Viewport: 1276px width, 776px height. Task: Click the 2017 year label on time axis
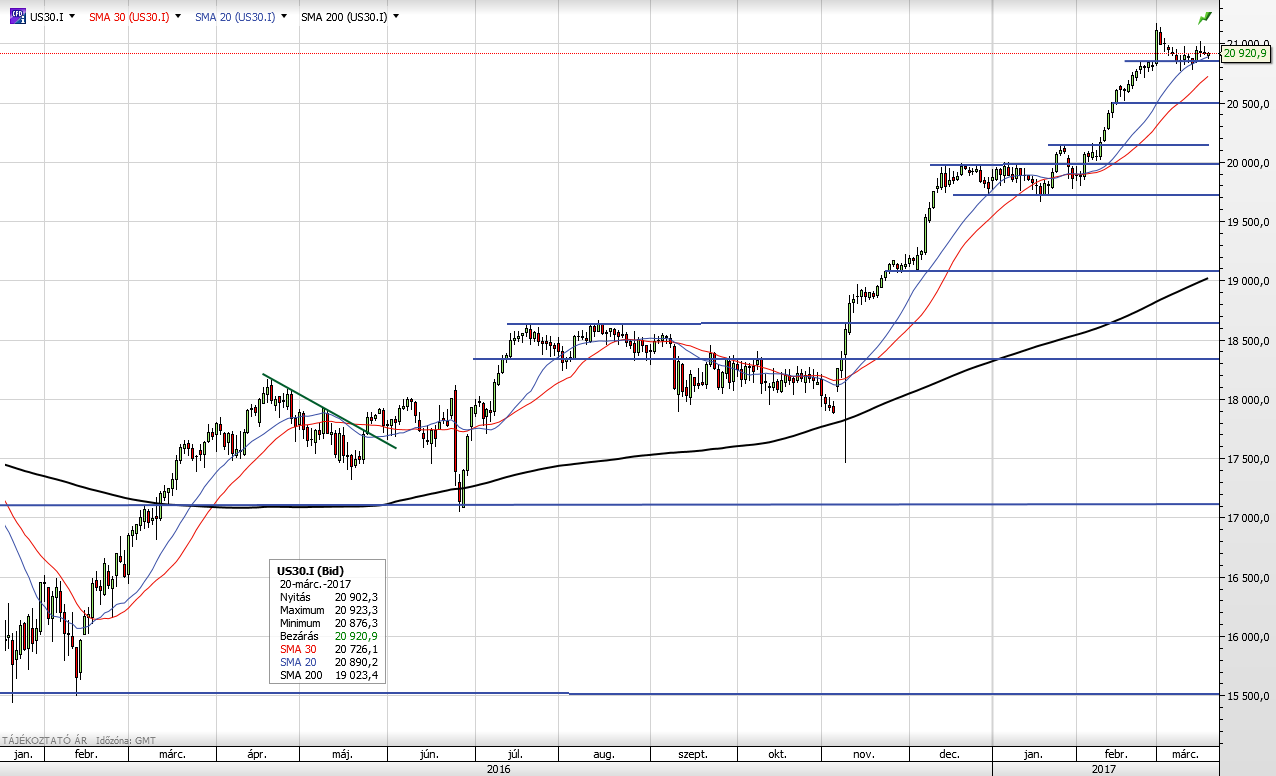[x=1104, y=769]
